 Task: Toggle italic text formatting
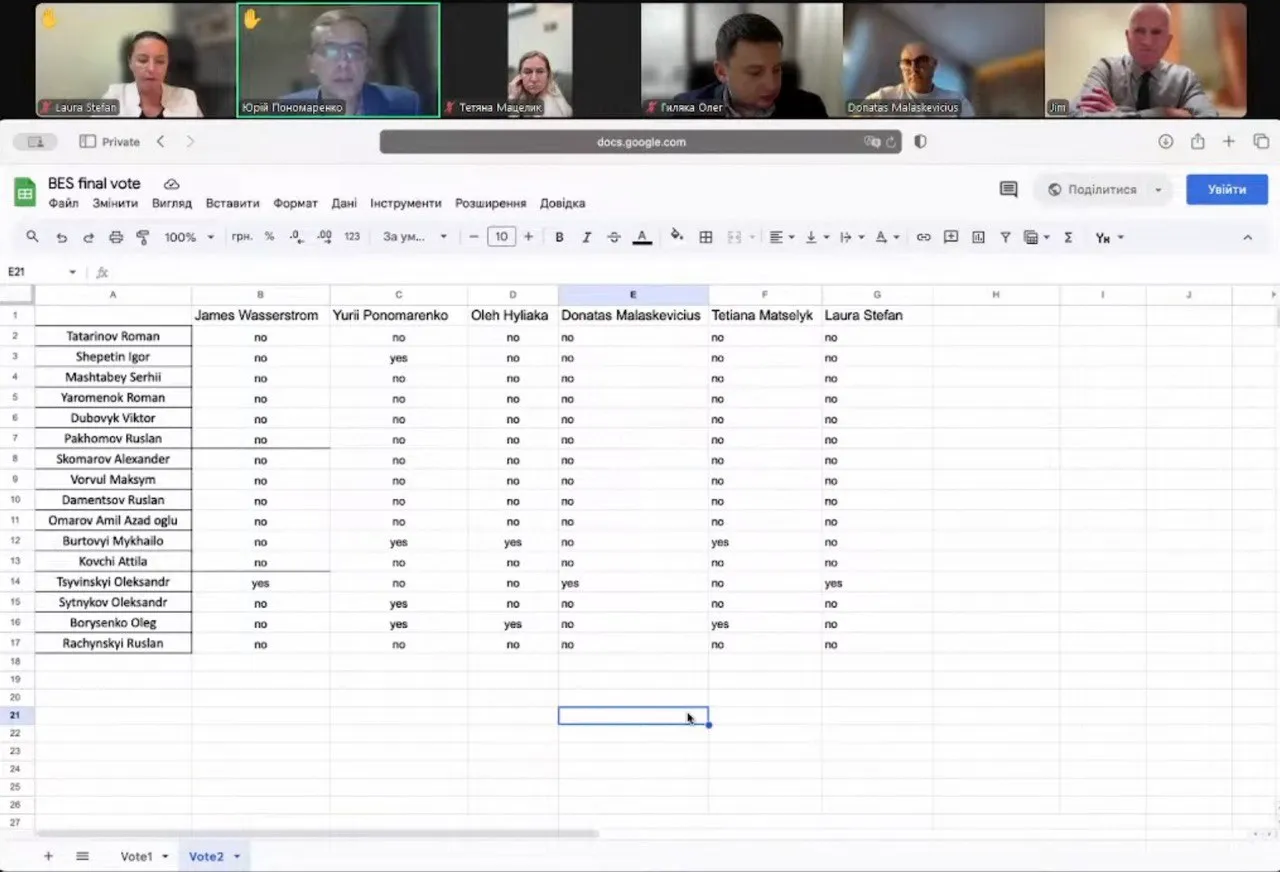click(587, 237)
